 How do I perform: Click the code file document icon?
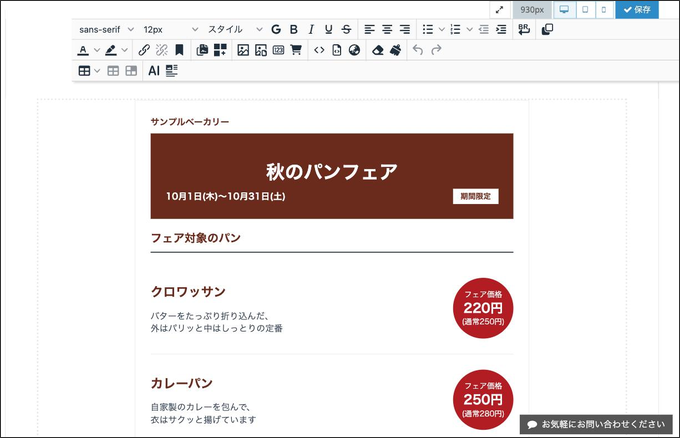tap(337, 50)
